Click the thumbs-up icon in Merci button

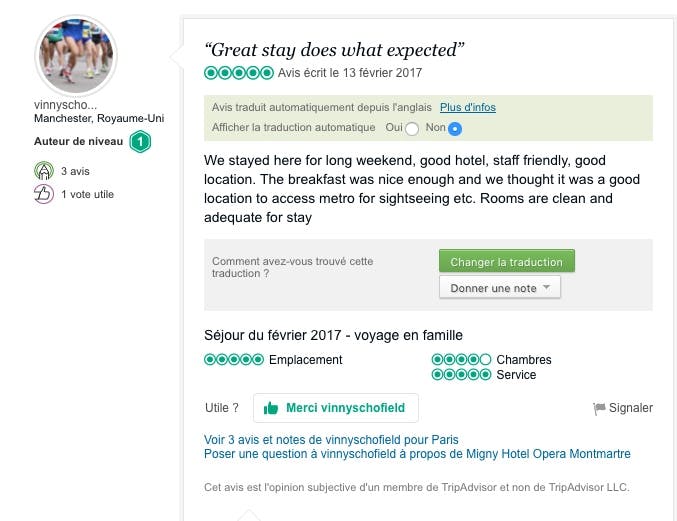click(x=271, y=408)
